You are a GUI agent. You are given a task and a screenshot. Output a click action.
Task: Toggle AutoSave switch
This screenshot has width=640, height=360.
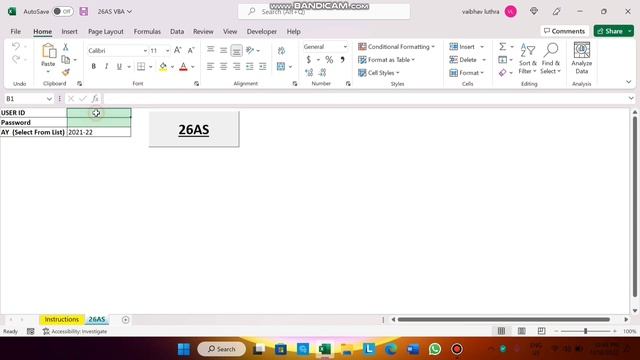[62, 11]
